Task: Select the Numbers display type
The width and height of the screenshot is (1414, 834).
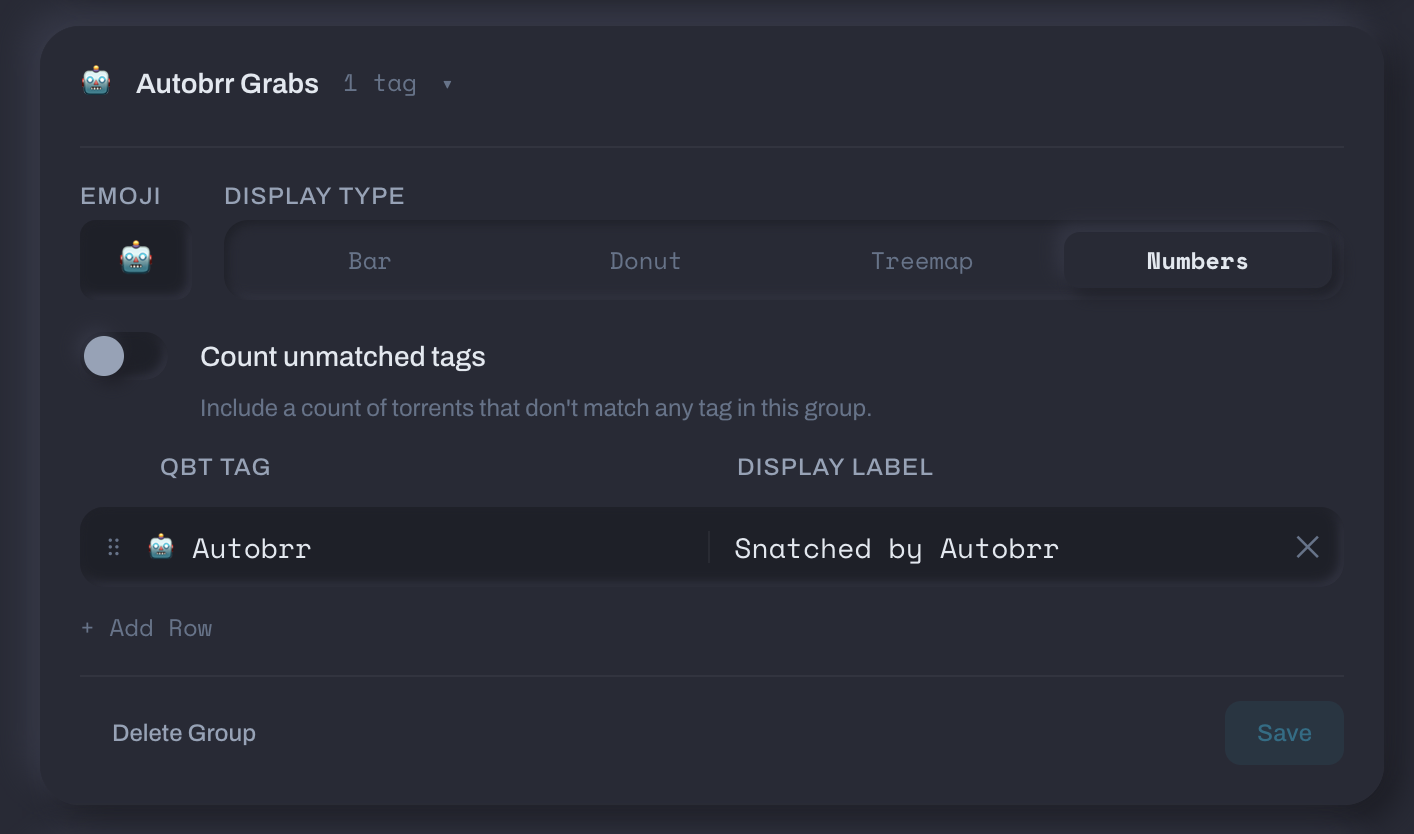Action: [x=1197, y=261]
